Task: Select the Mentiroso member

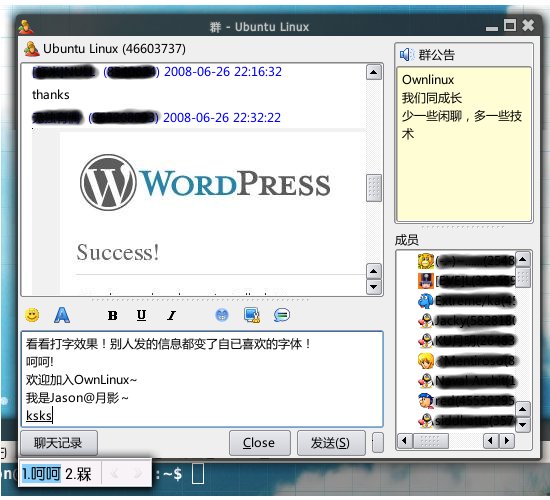Action: [466, 360]
